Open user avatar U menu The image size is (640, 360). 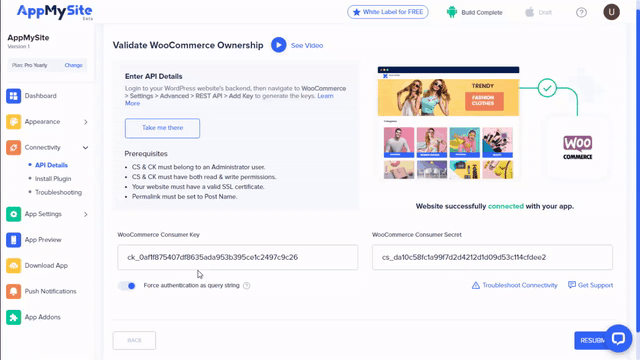(x=611, y=12)
